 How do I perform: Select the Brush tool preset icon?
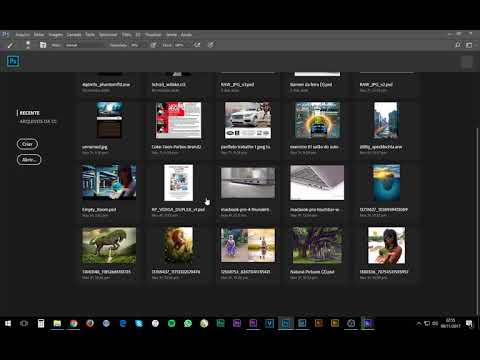10,45
